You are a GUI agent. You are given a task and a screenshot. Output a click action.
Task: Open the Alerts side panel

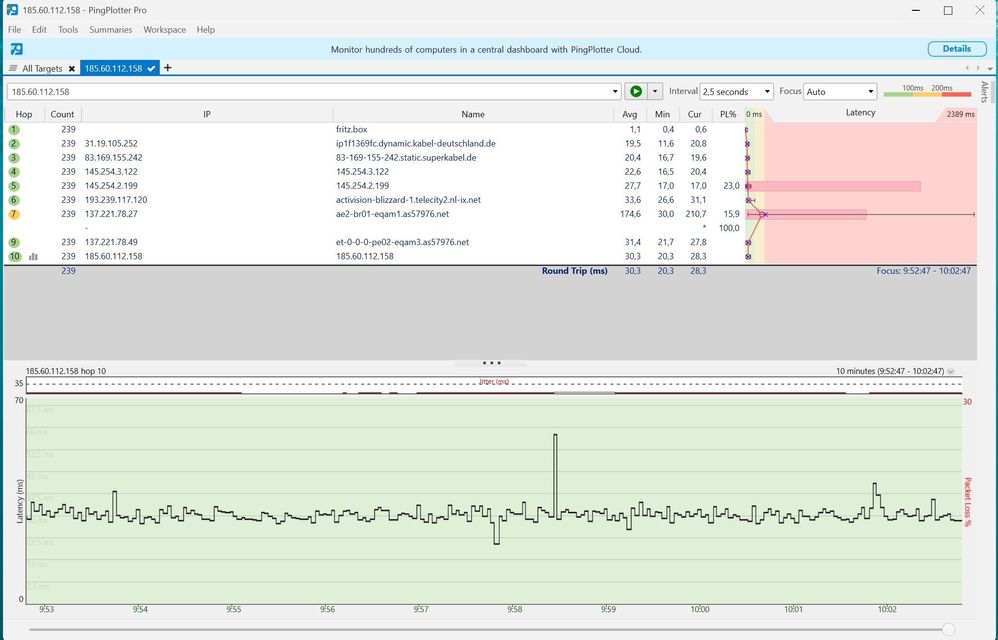pos(985,90)
